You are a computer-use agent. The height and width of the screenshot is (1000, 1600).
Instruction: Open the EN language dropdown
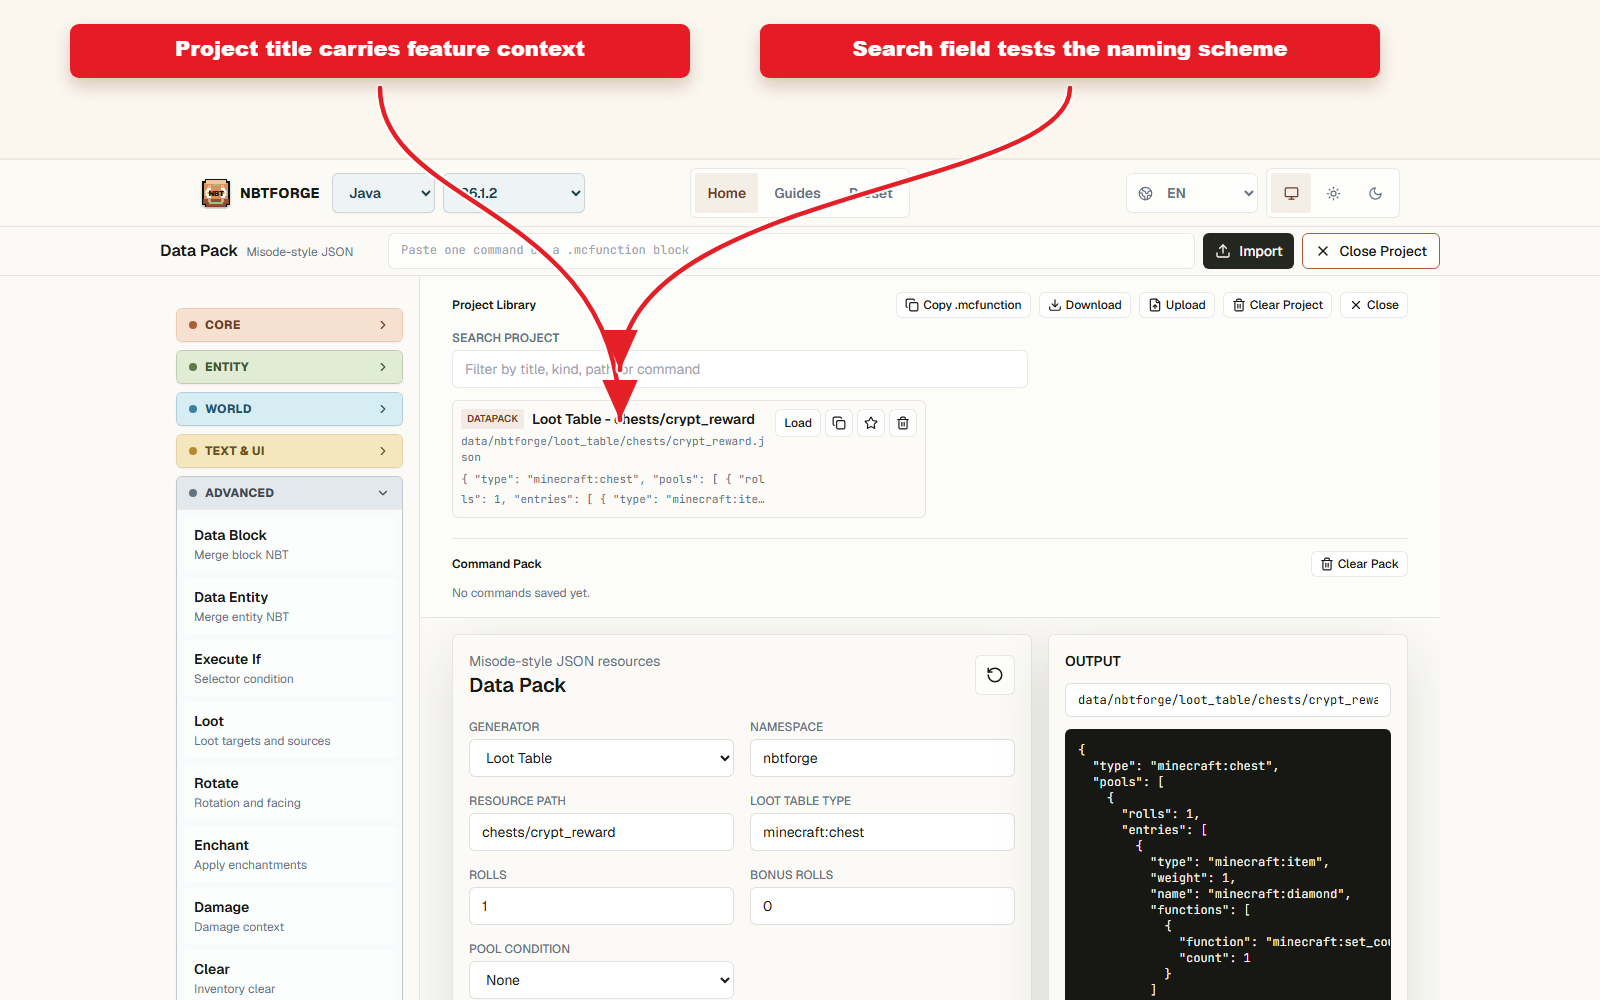tap(1192, 193)
